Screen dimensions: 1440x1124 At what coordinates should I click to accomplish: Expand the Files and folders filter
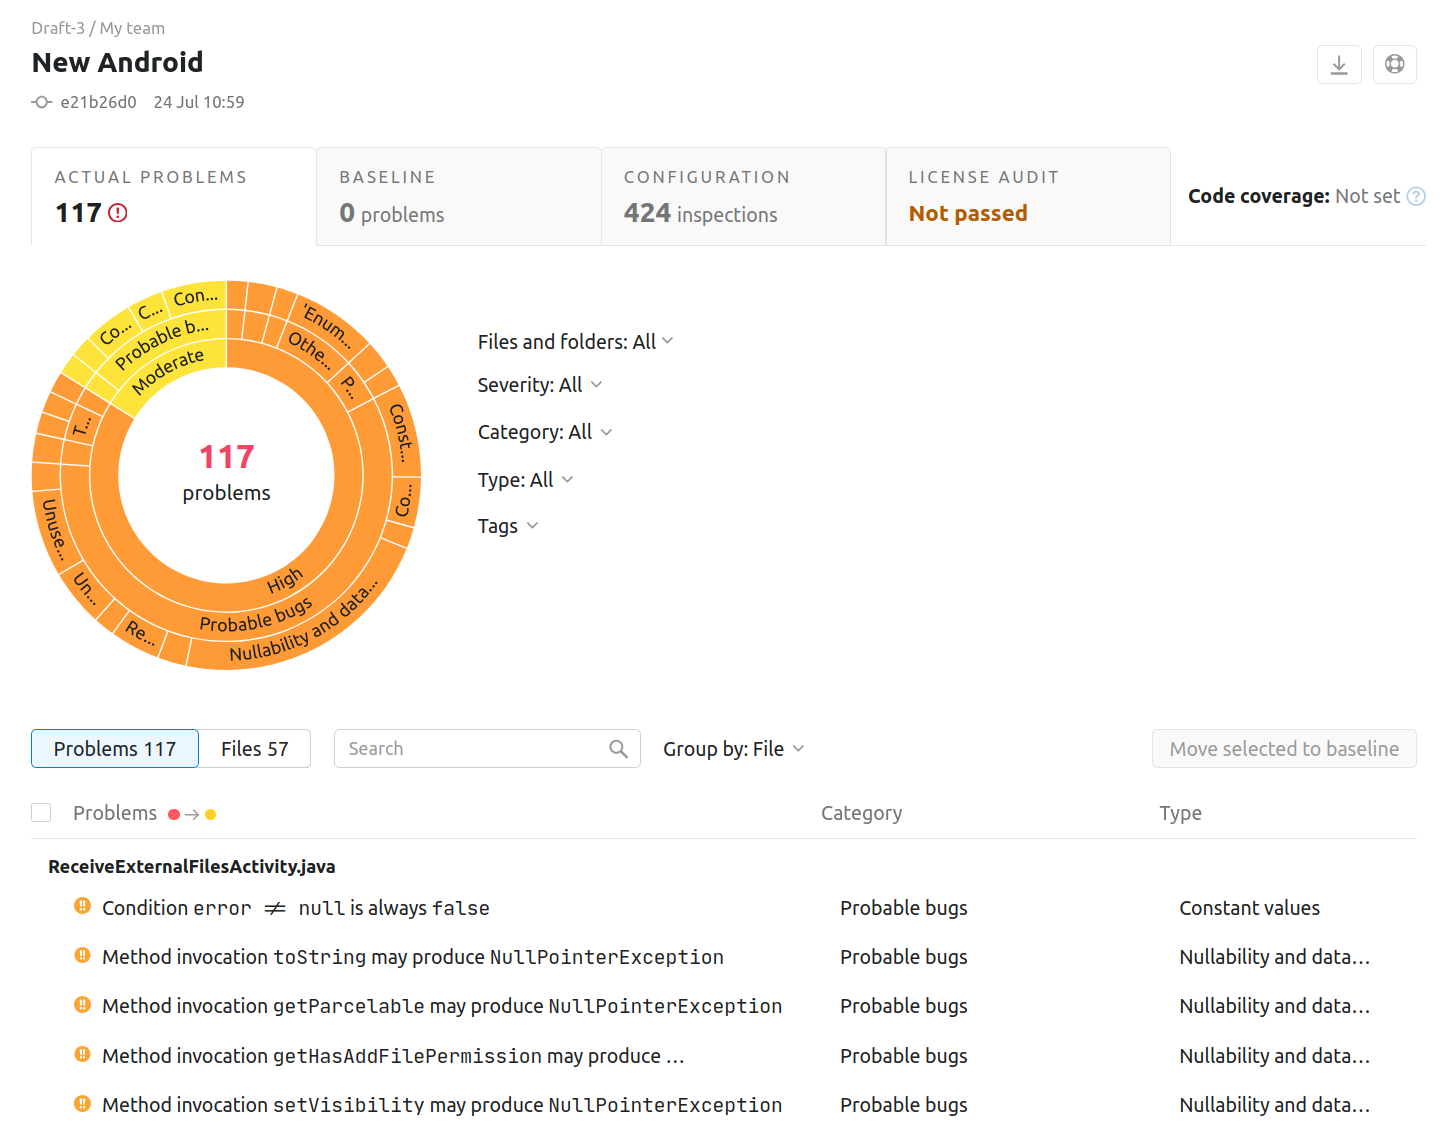tap(575, 342)
